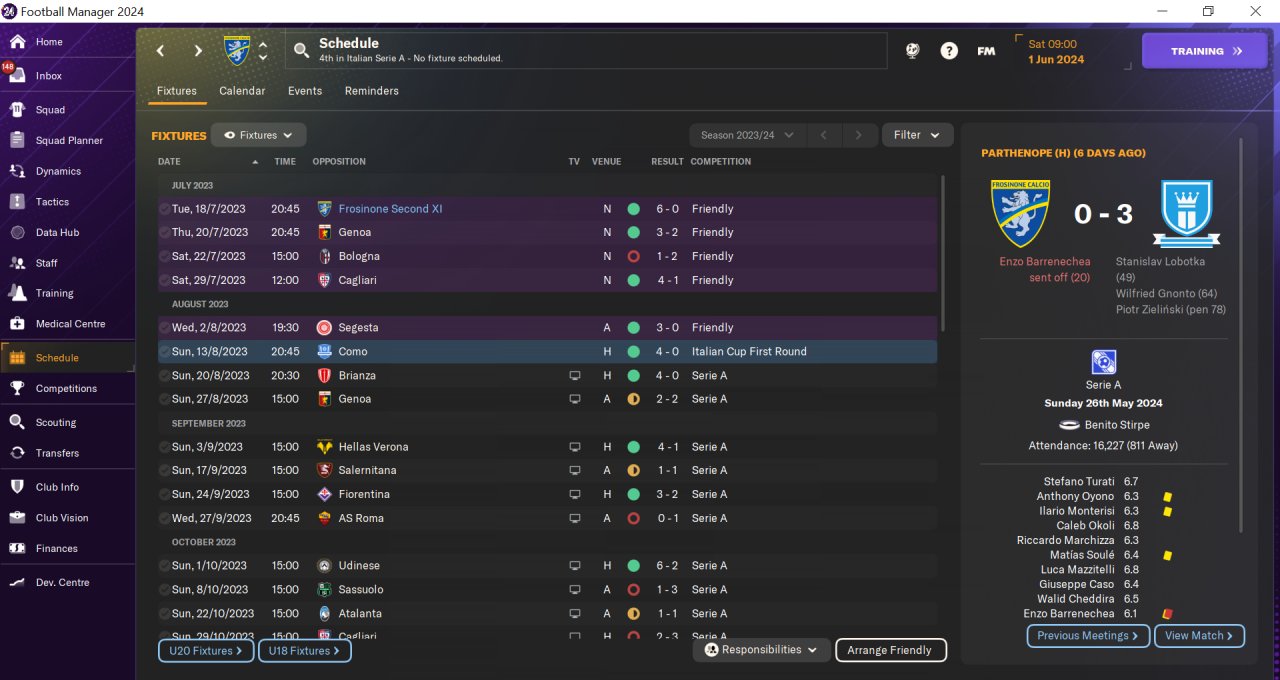Open the Frosinone Second XI link
The width and height of the screenshot is (1280, 680).
pyautogui.click(x=390, y=209)
